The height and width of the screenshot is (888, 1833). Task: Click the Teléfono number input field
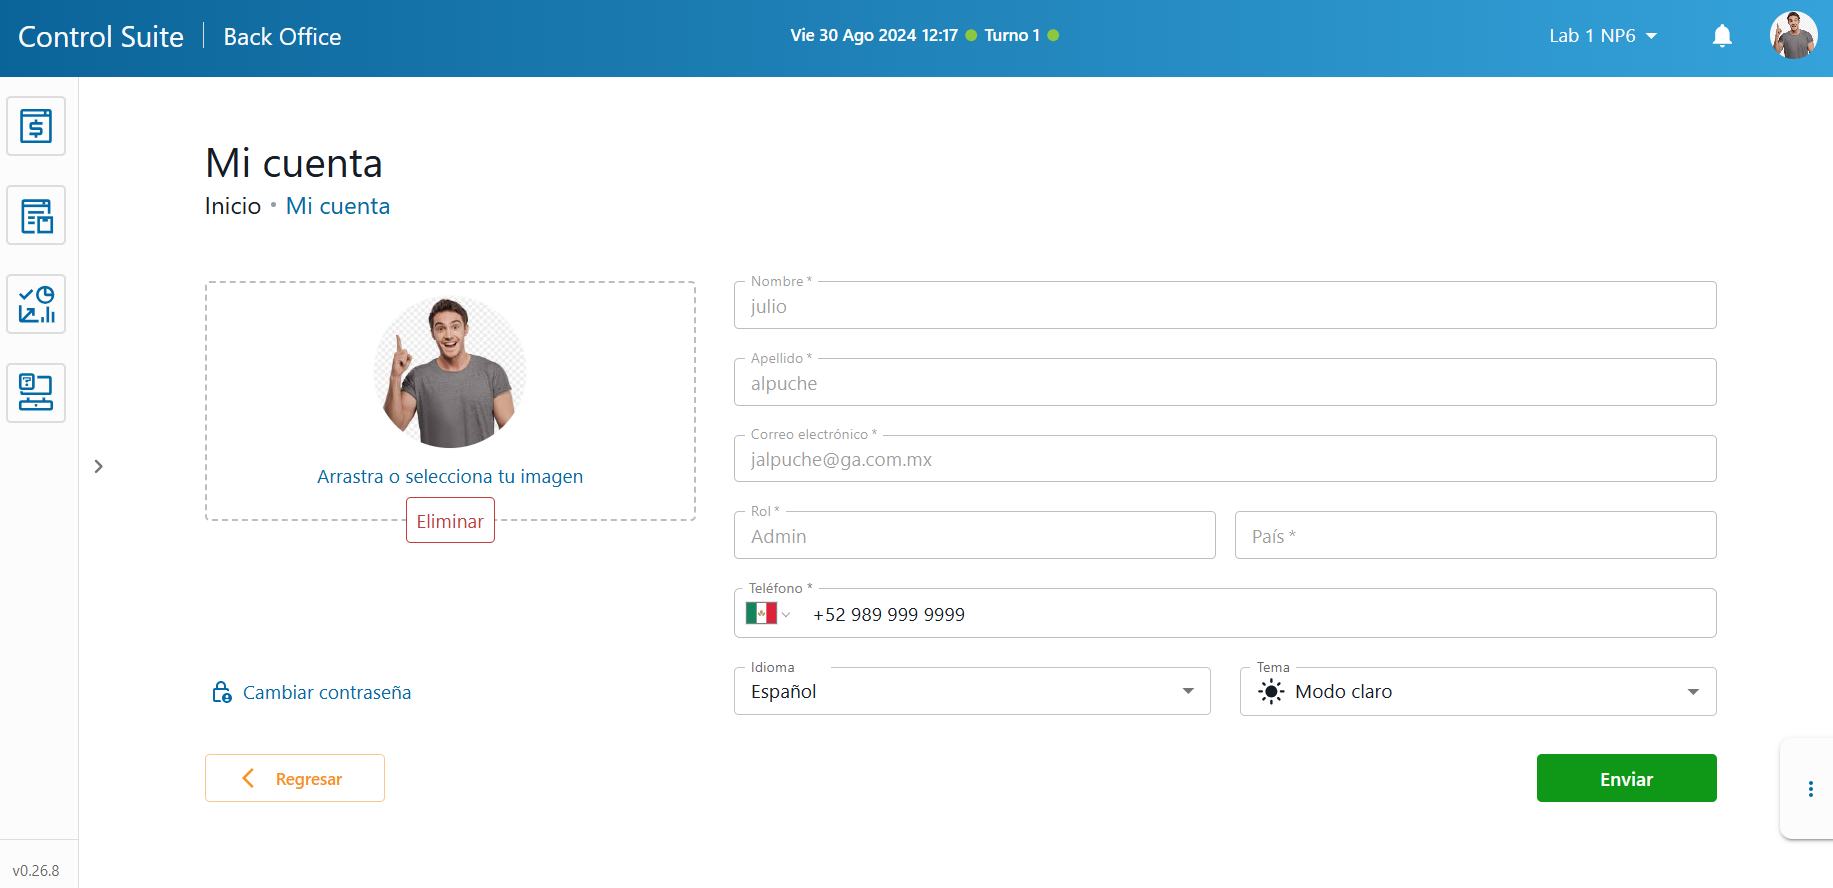click(1250, 614)
